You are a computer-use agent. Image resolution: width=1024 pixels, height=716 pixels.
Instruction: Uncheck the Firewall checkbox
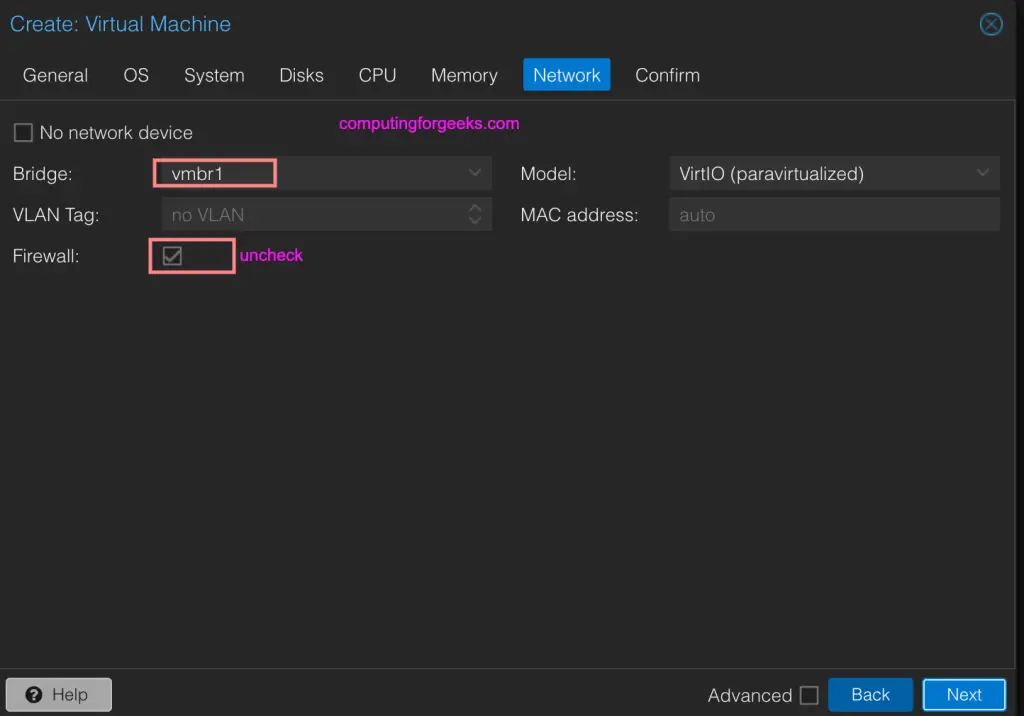[172, 256]
